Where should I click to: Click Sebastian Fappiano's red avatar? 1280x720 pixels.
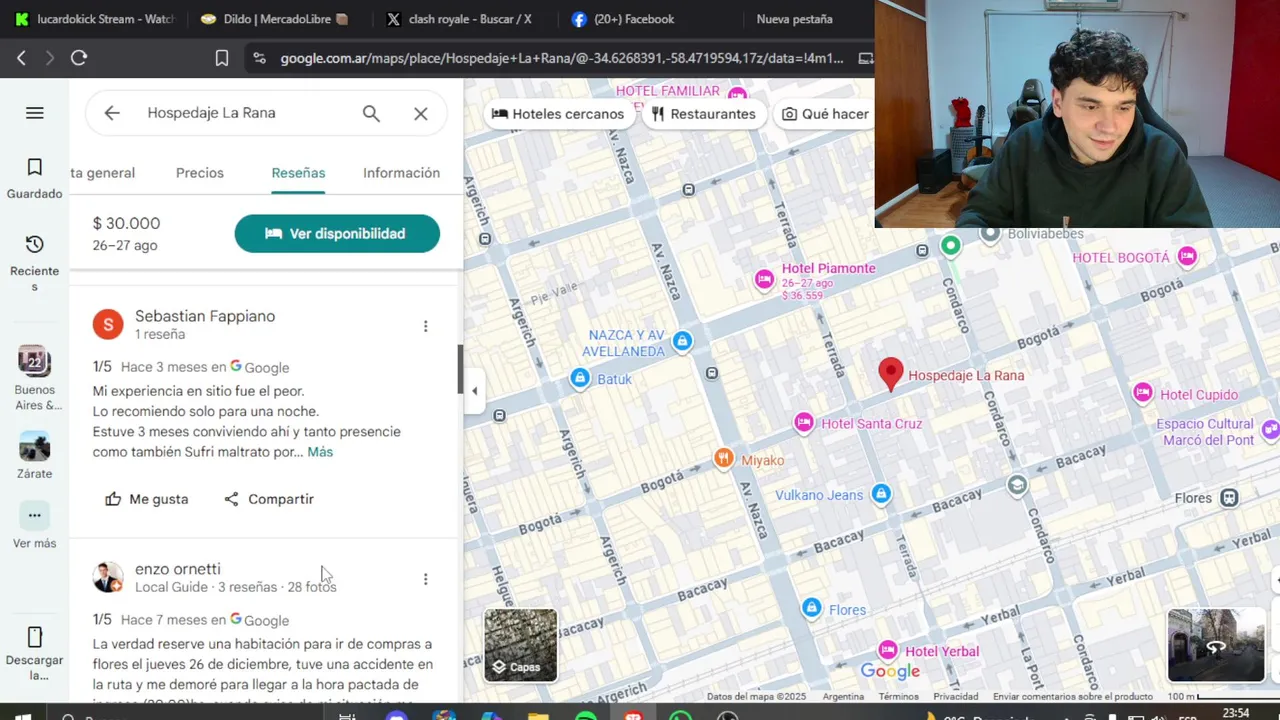(108, 324)
